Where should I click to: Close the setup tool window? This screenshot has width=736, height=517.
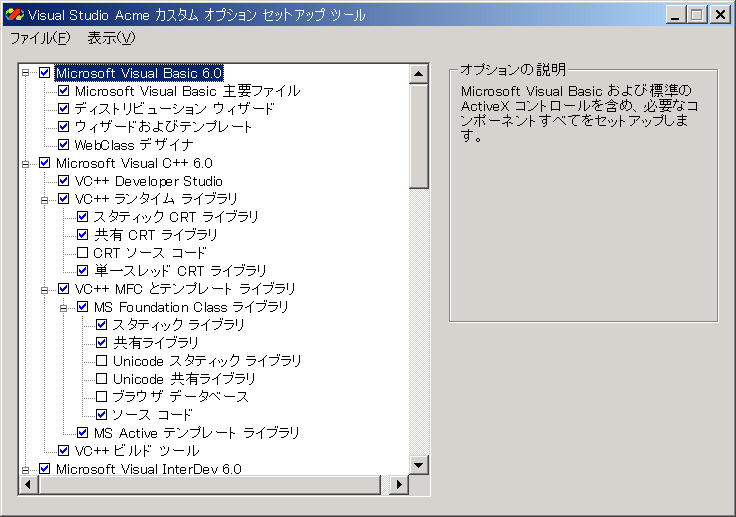pos(720,15)
